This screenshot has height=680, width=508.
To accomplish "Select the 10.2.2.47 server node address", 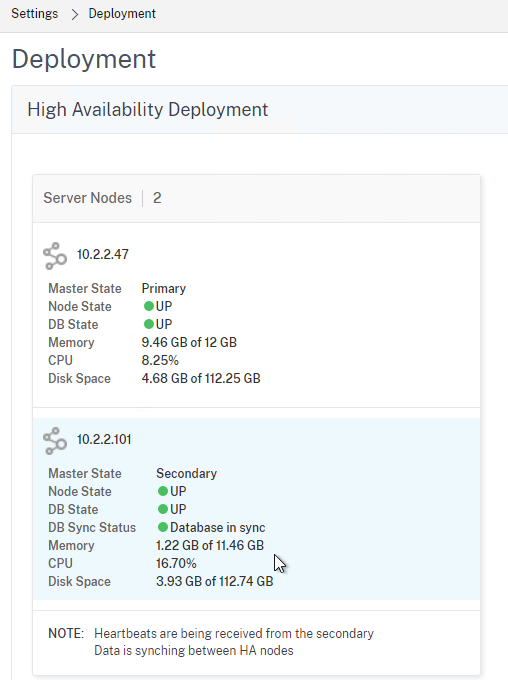I will [103, 254].
